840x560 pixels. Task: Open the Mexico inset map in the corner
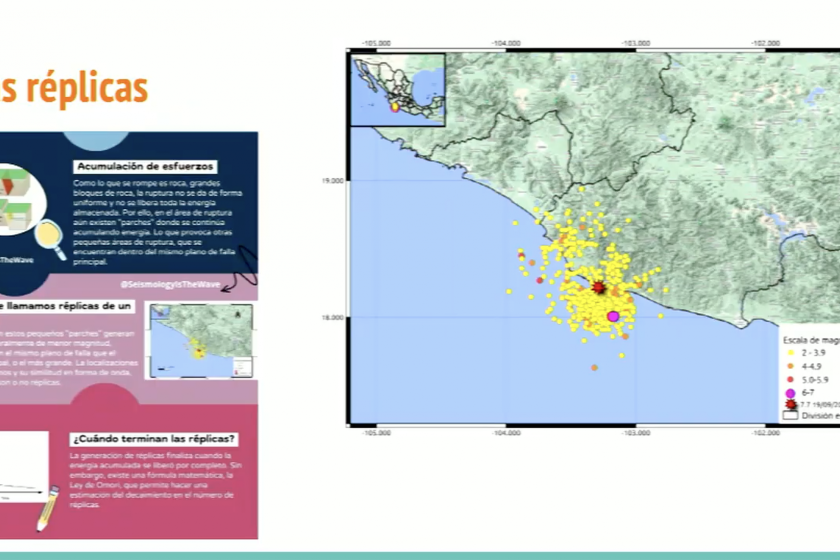click(398, 89)
